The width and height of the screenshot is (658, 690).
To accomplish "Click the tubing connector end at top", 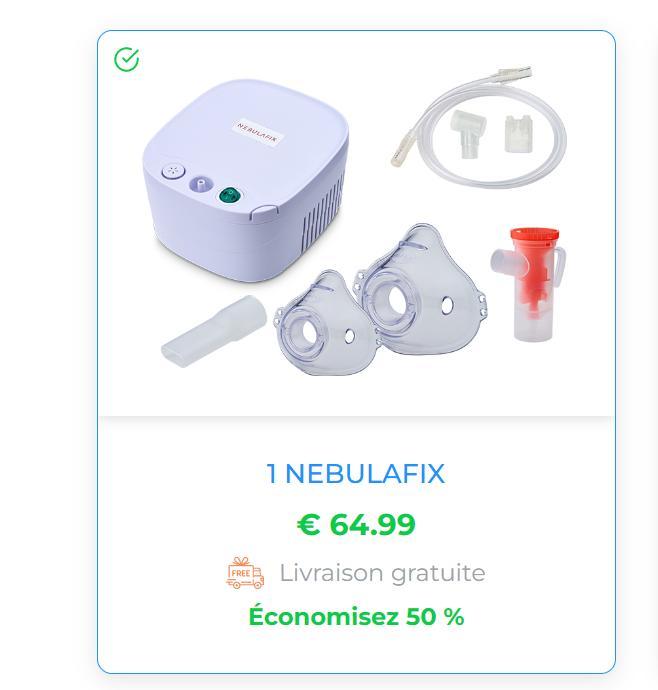I will [x=514, y=72].
